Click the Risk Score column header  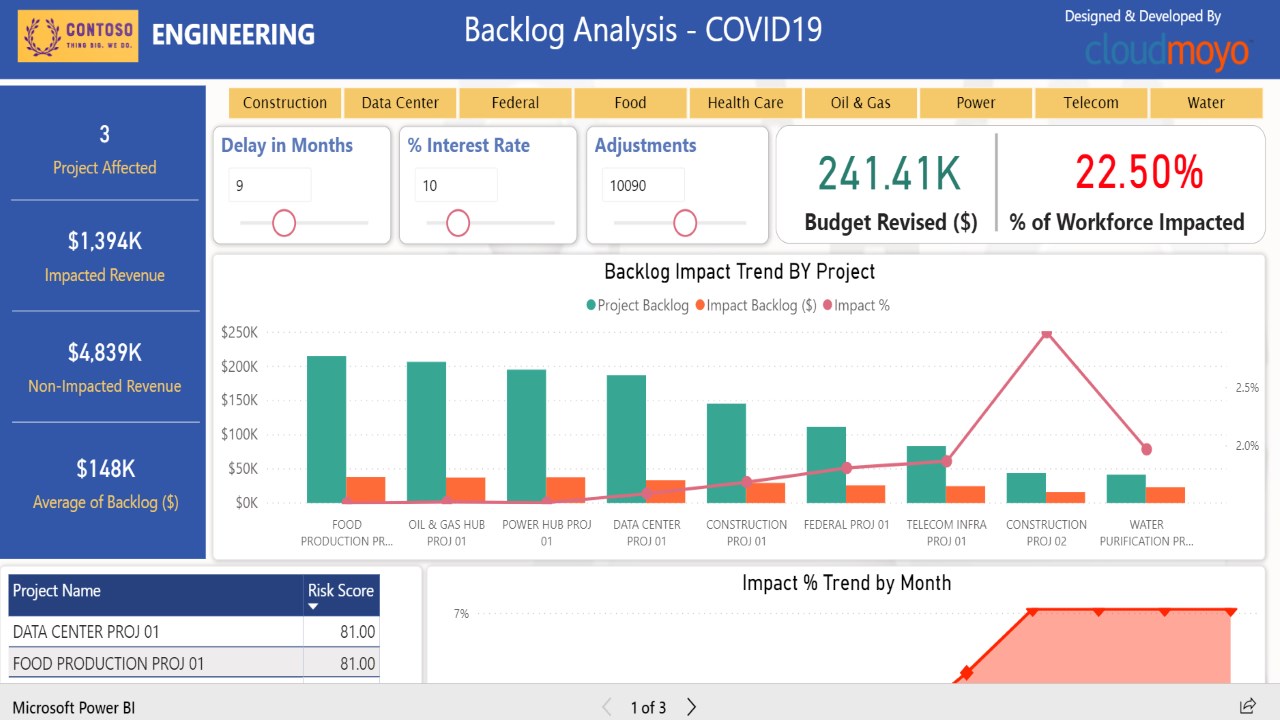pyautogui.click(x=341, y=595)
